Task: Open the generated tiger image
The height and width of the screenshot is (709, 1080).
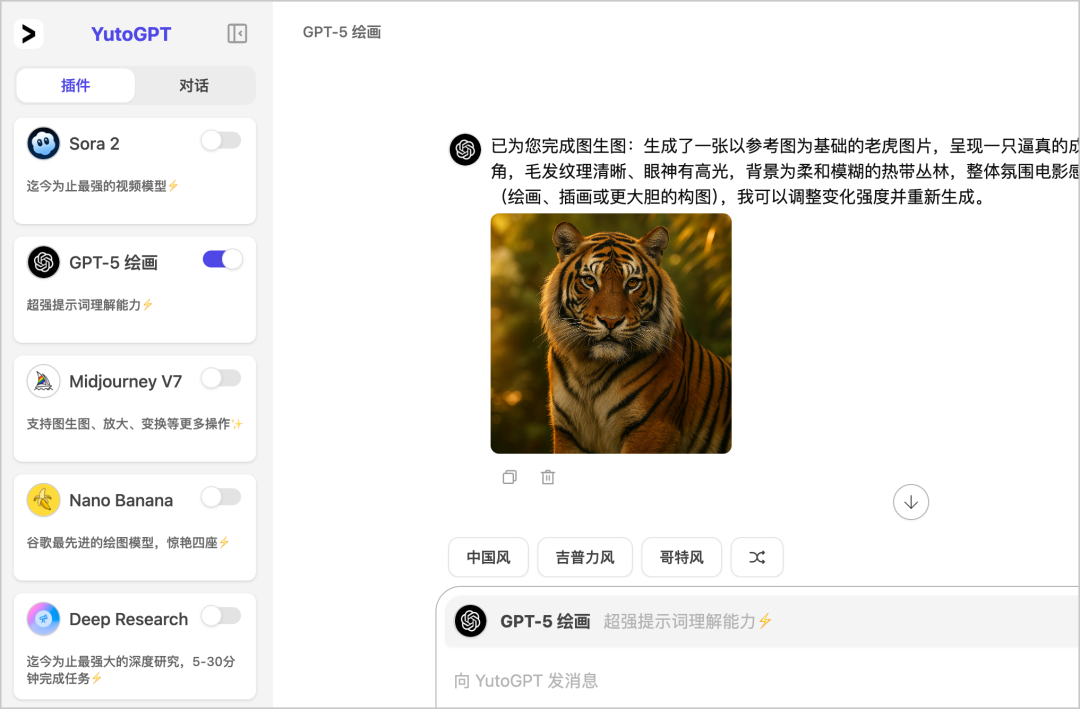Action: coord(611,333)
